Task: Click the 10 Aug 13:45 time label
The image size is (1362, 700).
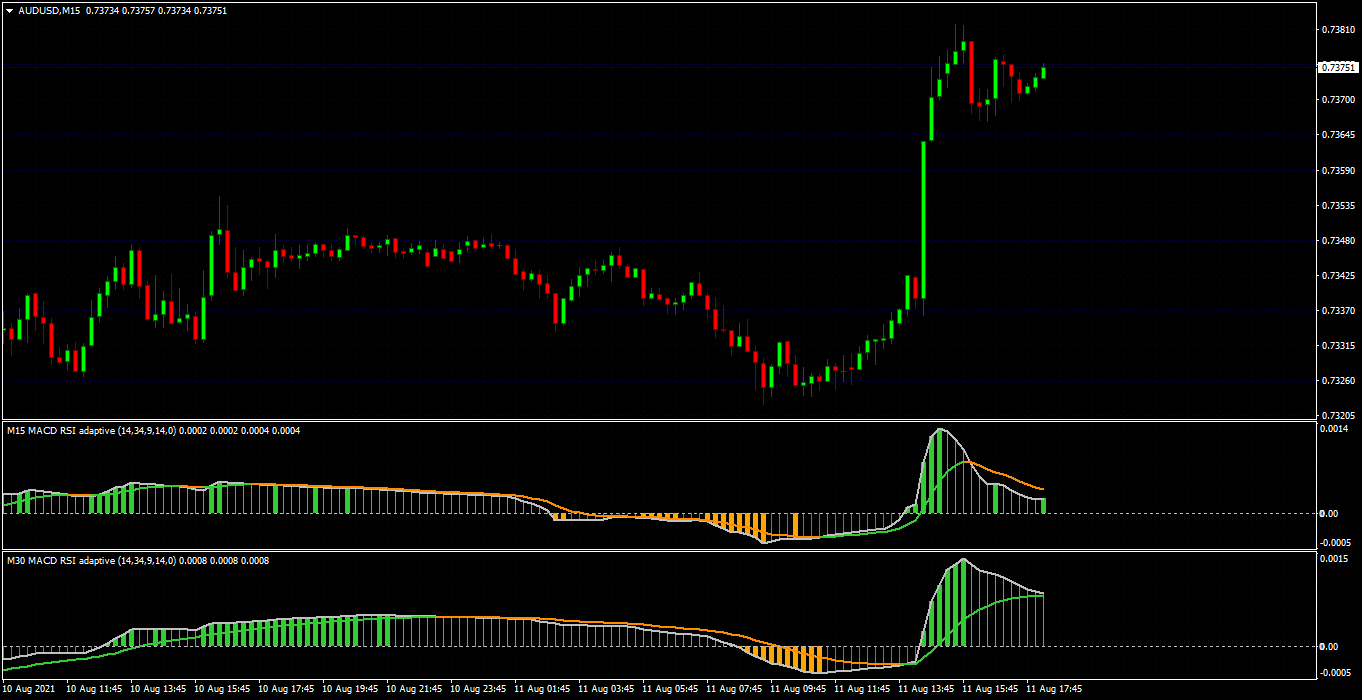Action: click(157, 689)
